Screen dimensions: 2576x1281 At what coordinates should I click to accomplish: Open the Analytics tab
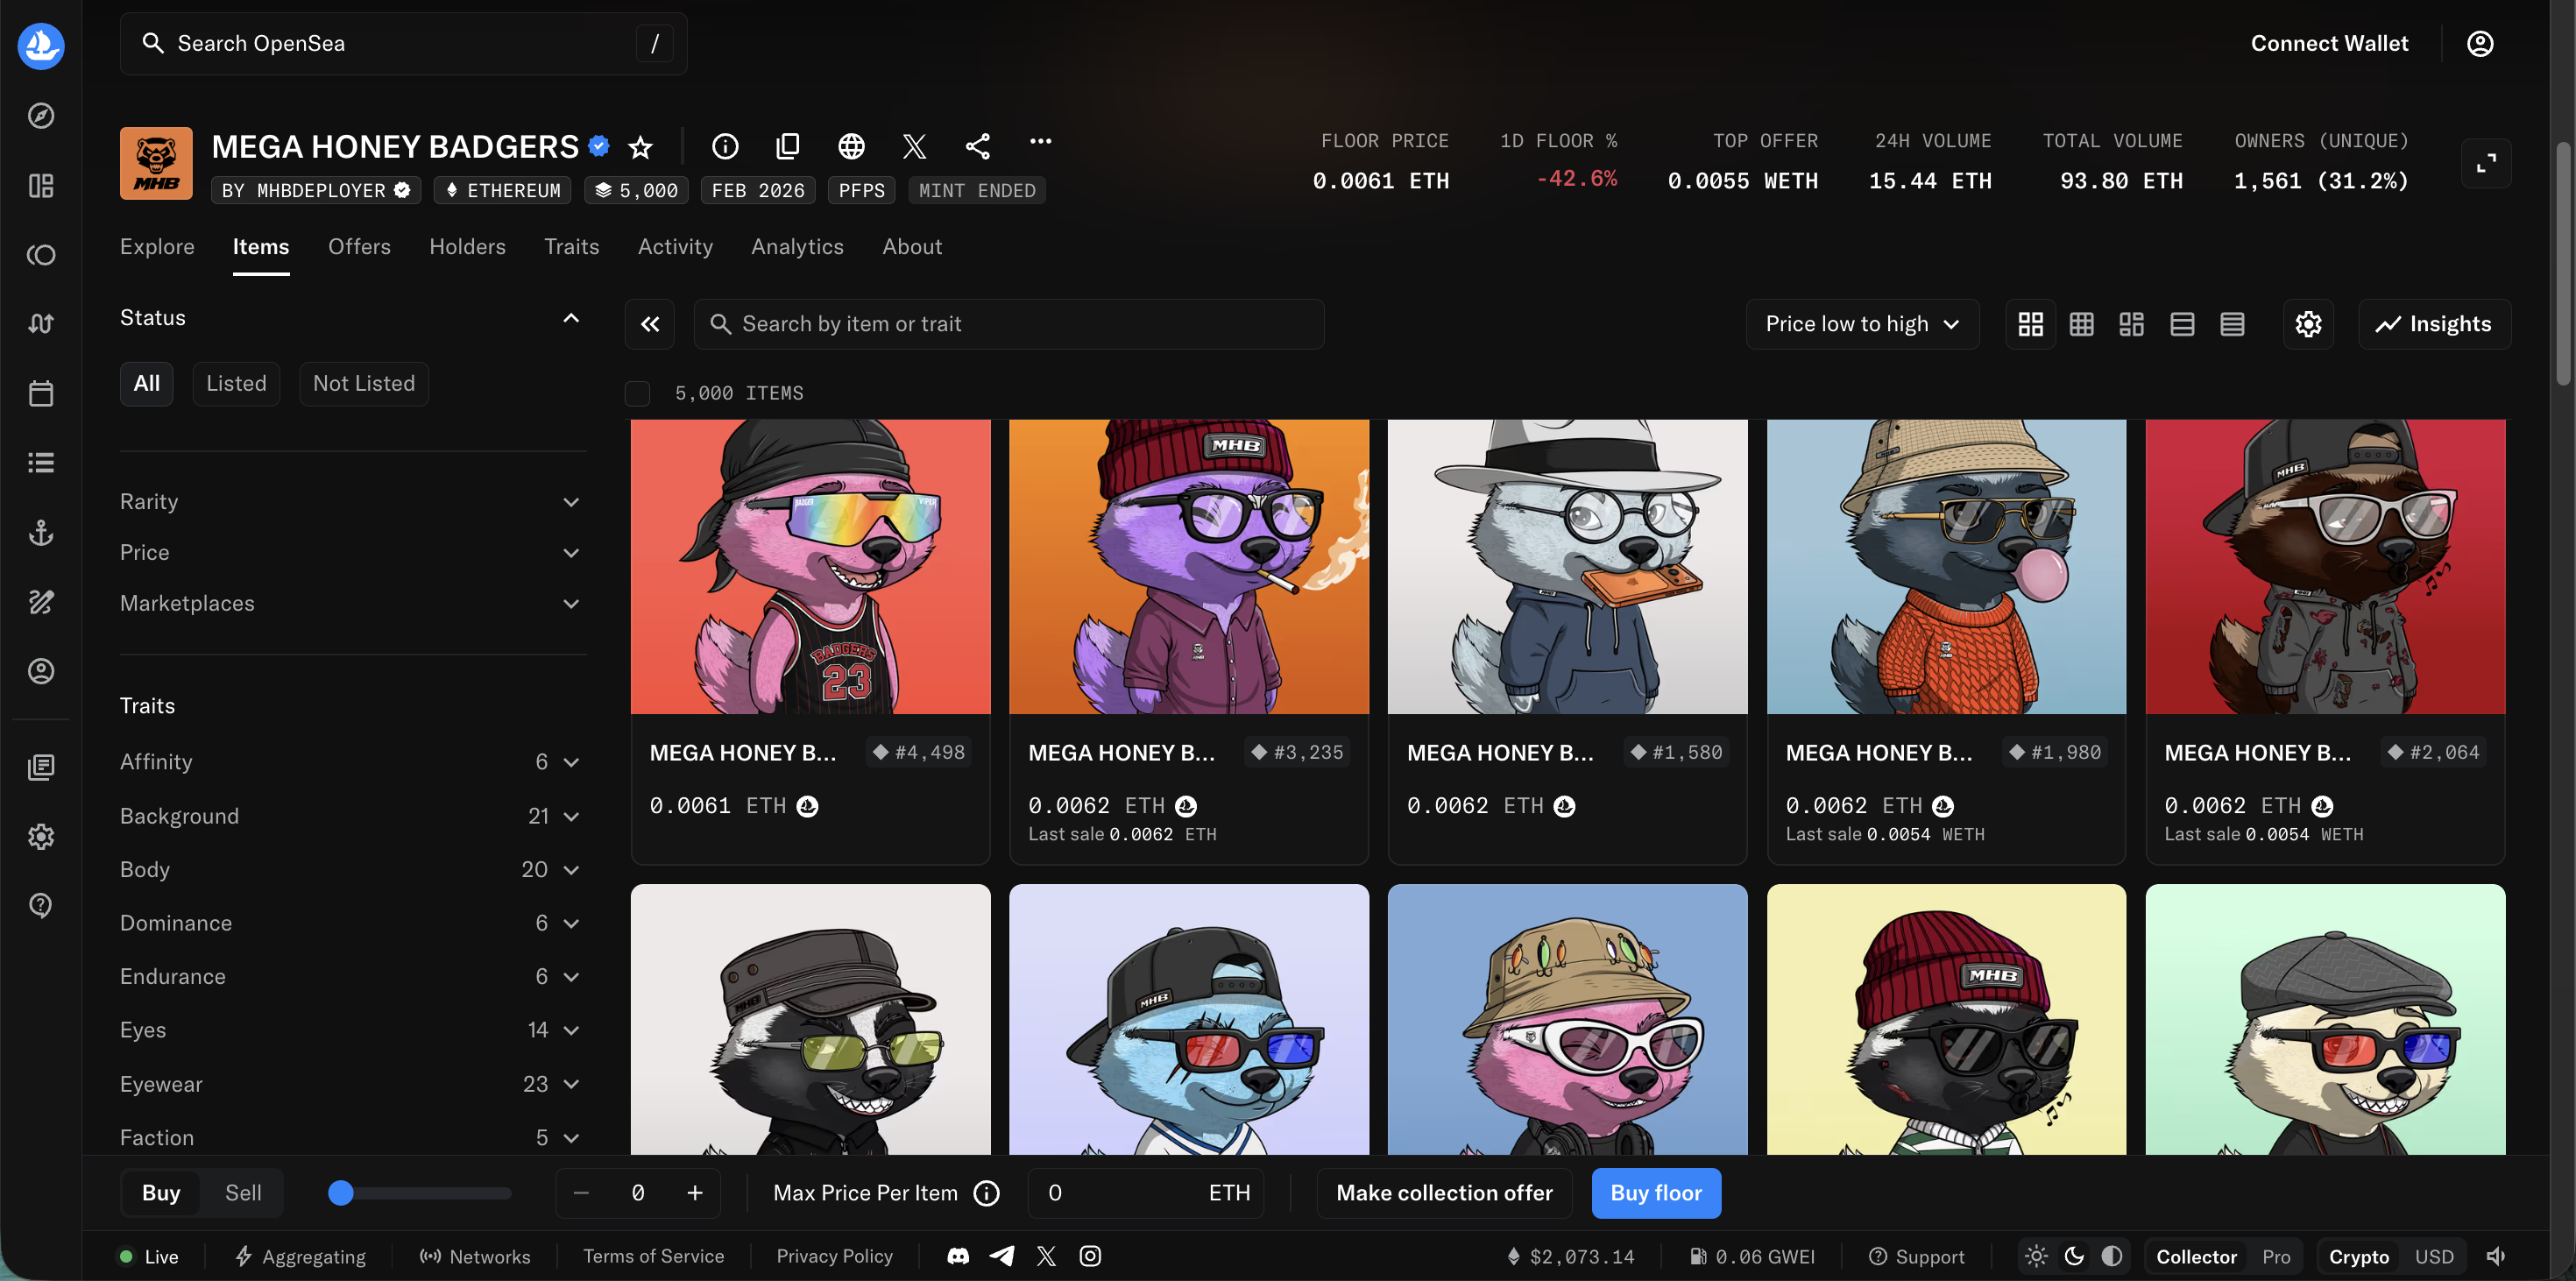click(x=797, y=247)
